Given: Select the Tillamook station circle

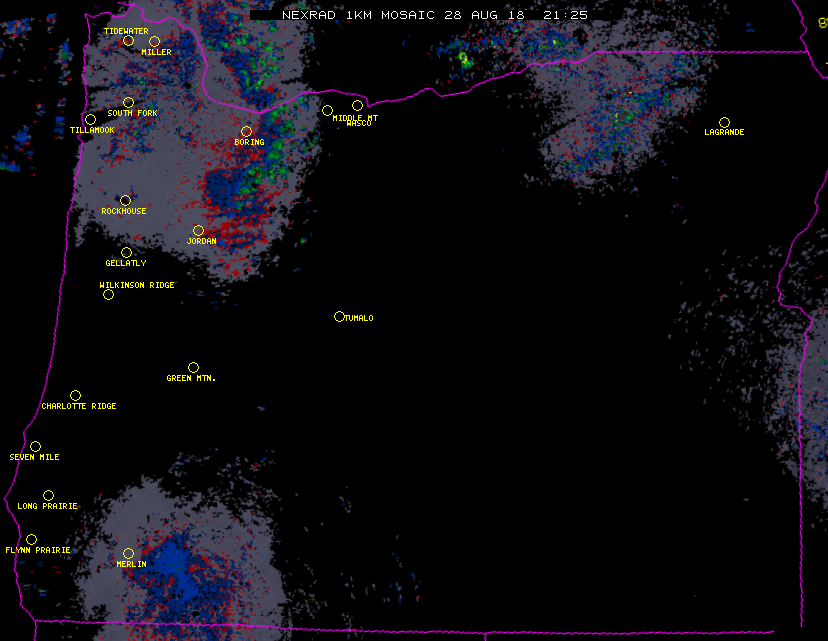Looking at the screenshot, I should tap(90, 120).
